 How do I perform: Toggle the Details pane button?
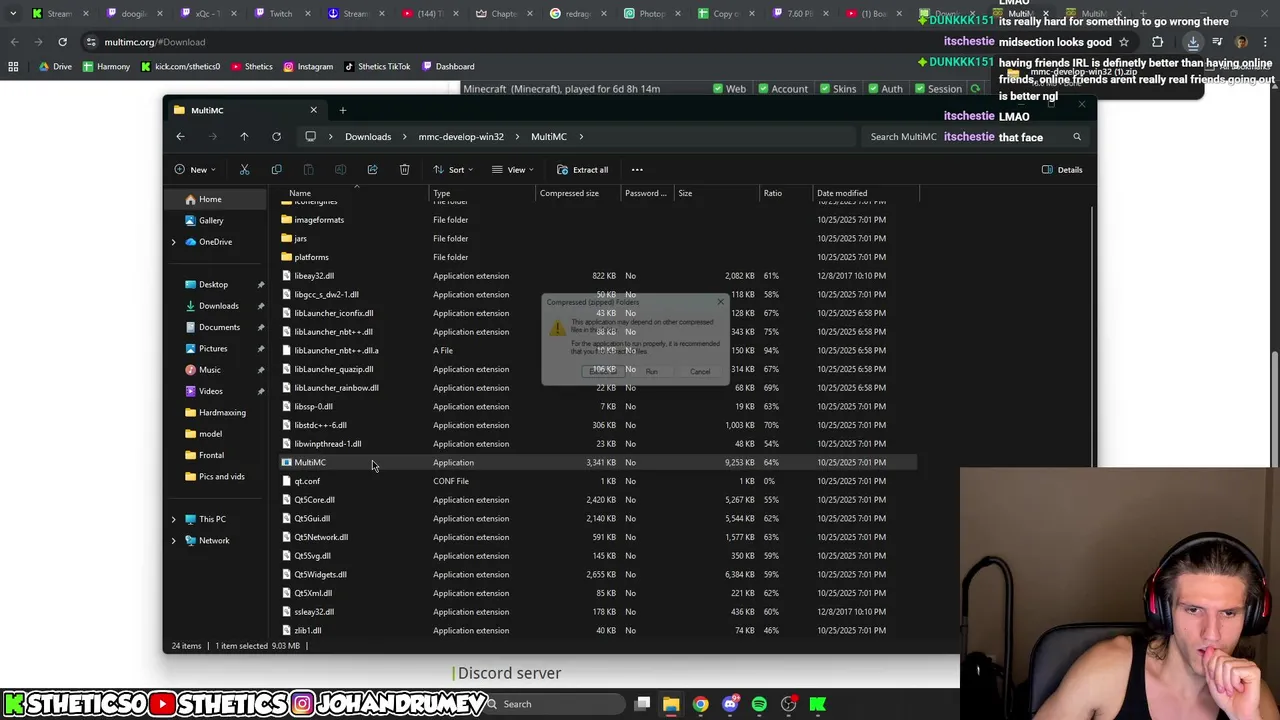pos(1062,170)
